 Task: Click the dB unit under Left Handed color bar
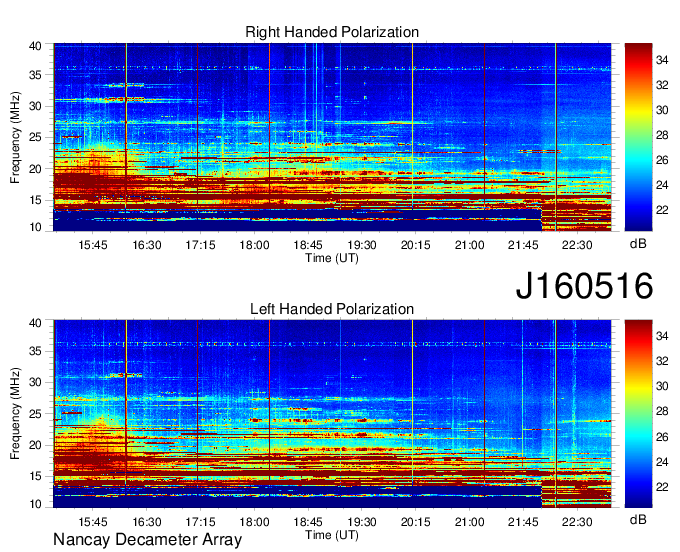point(638,520)
